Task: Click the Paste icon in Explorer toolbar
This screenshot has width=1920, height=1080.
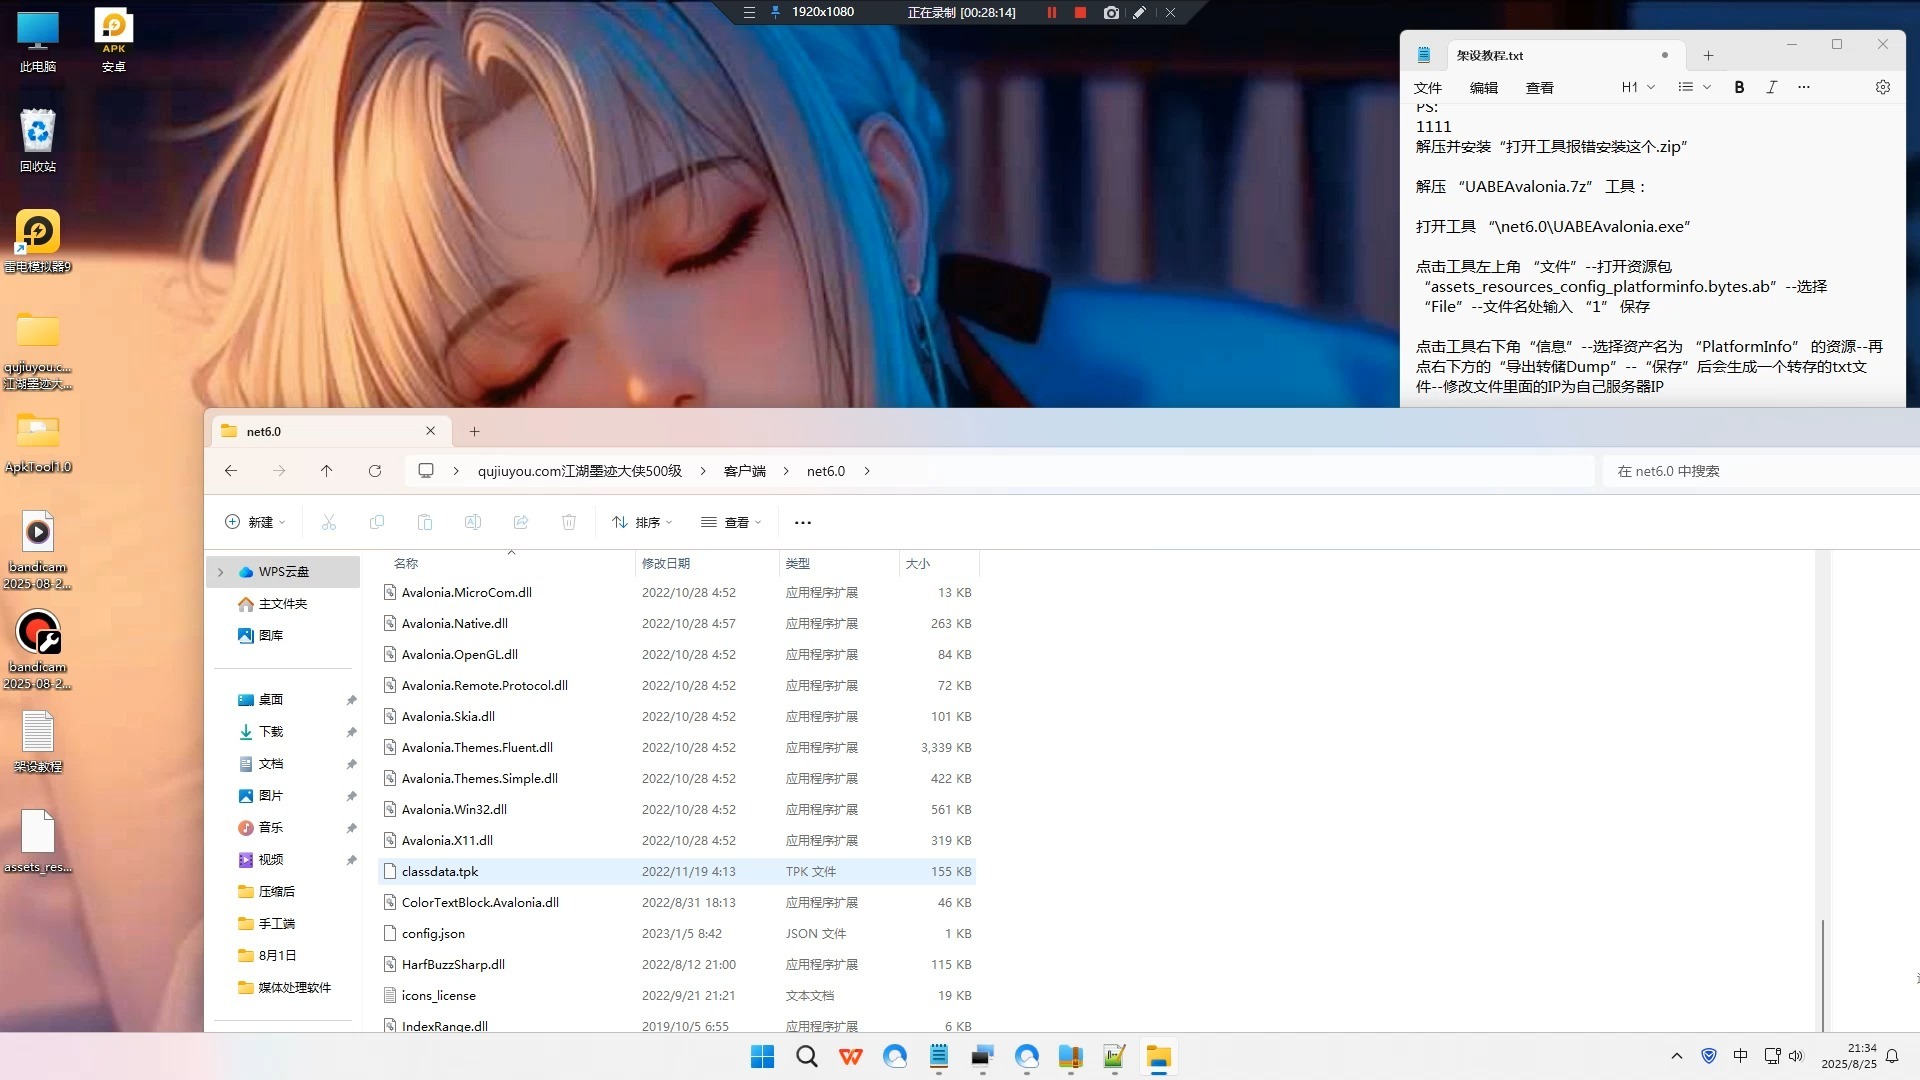Action: pos(425,522)
